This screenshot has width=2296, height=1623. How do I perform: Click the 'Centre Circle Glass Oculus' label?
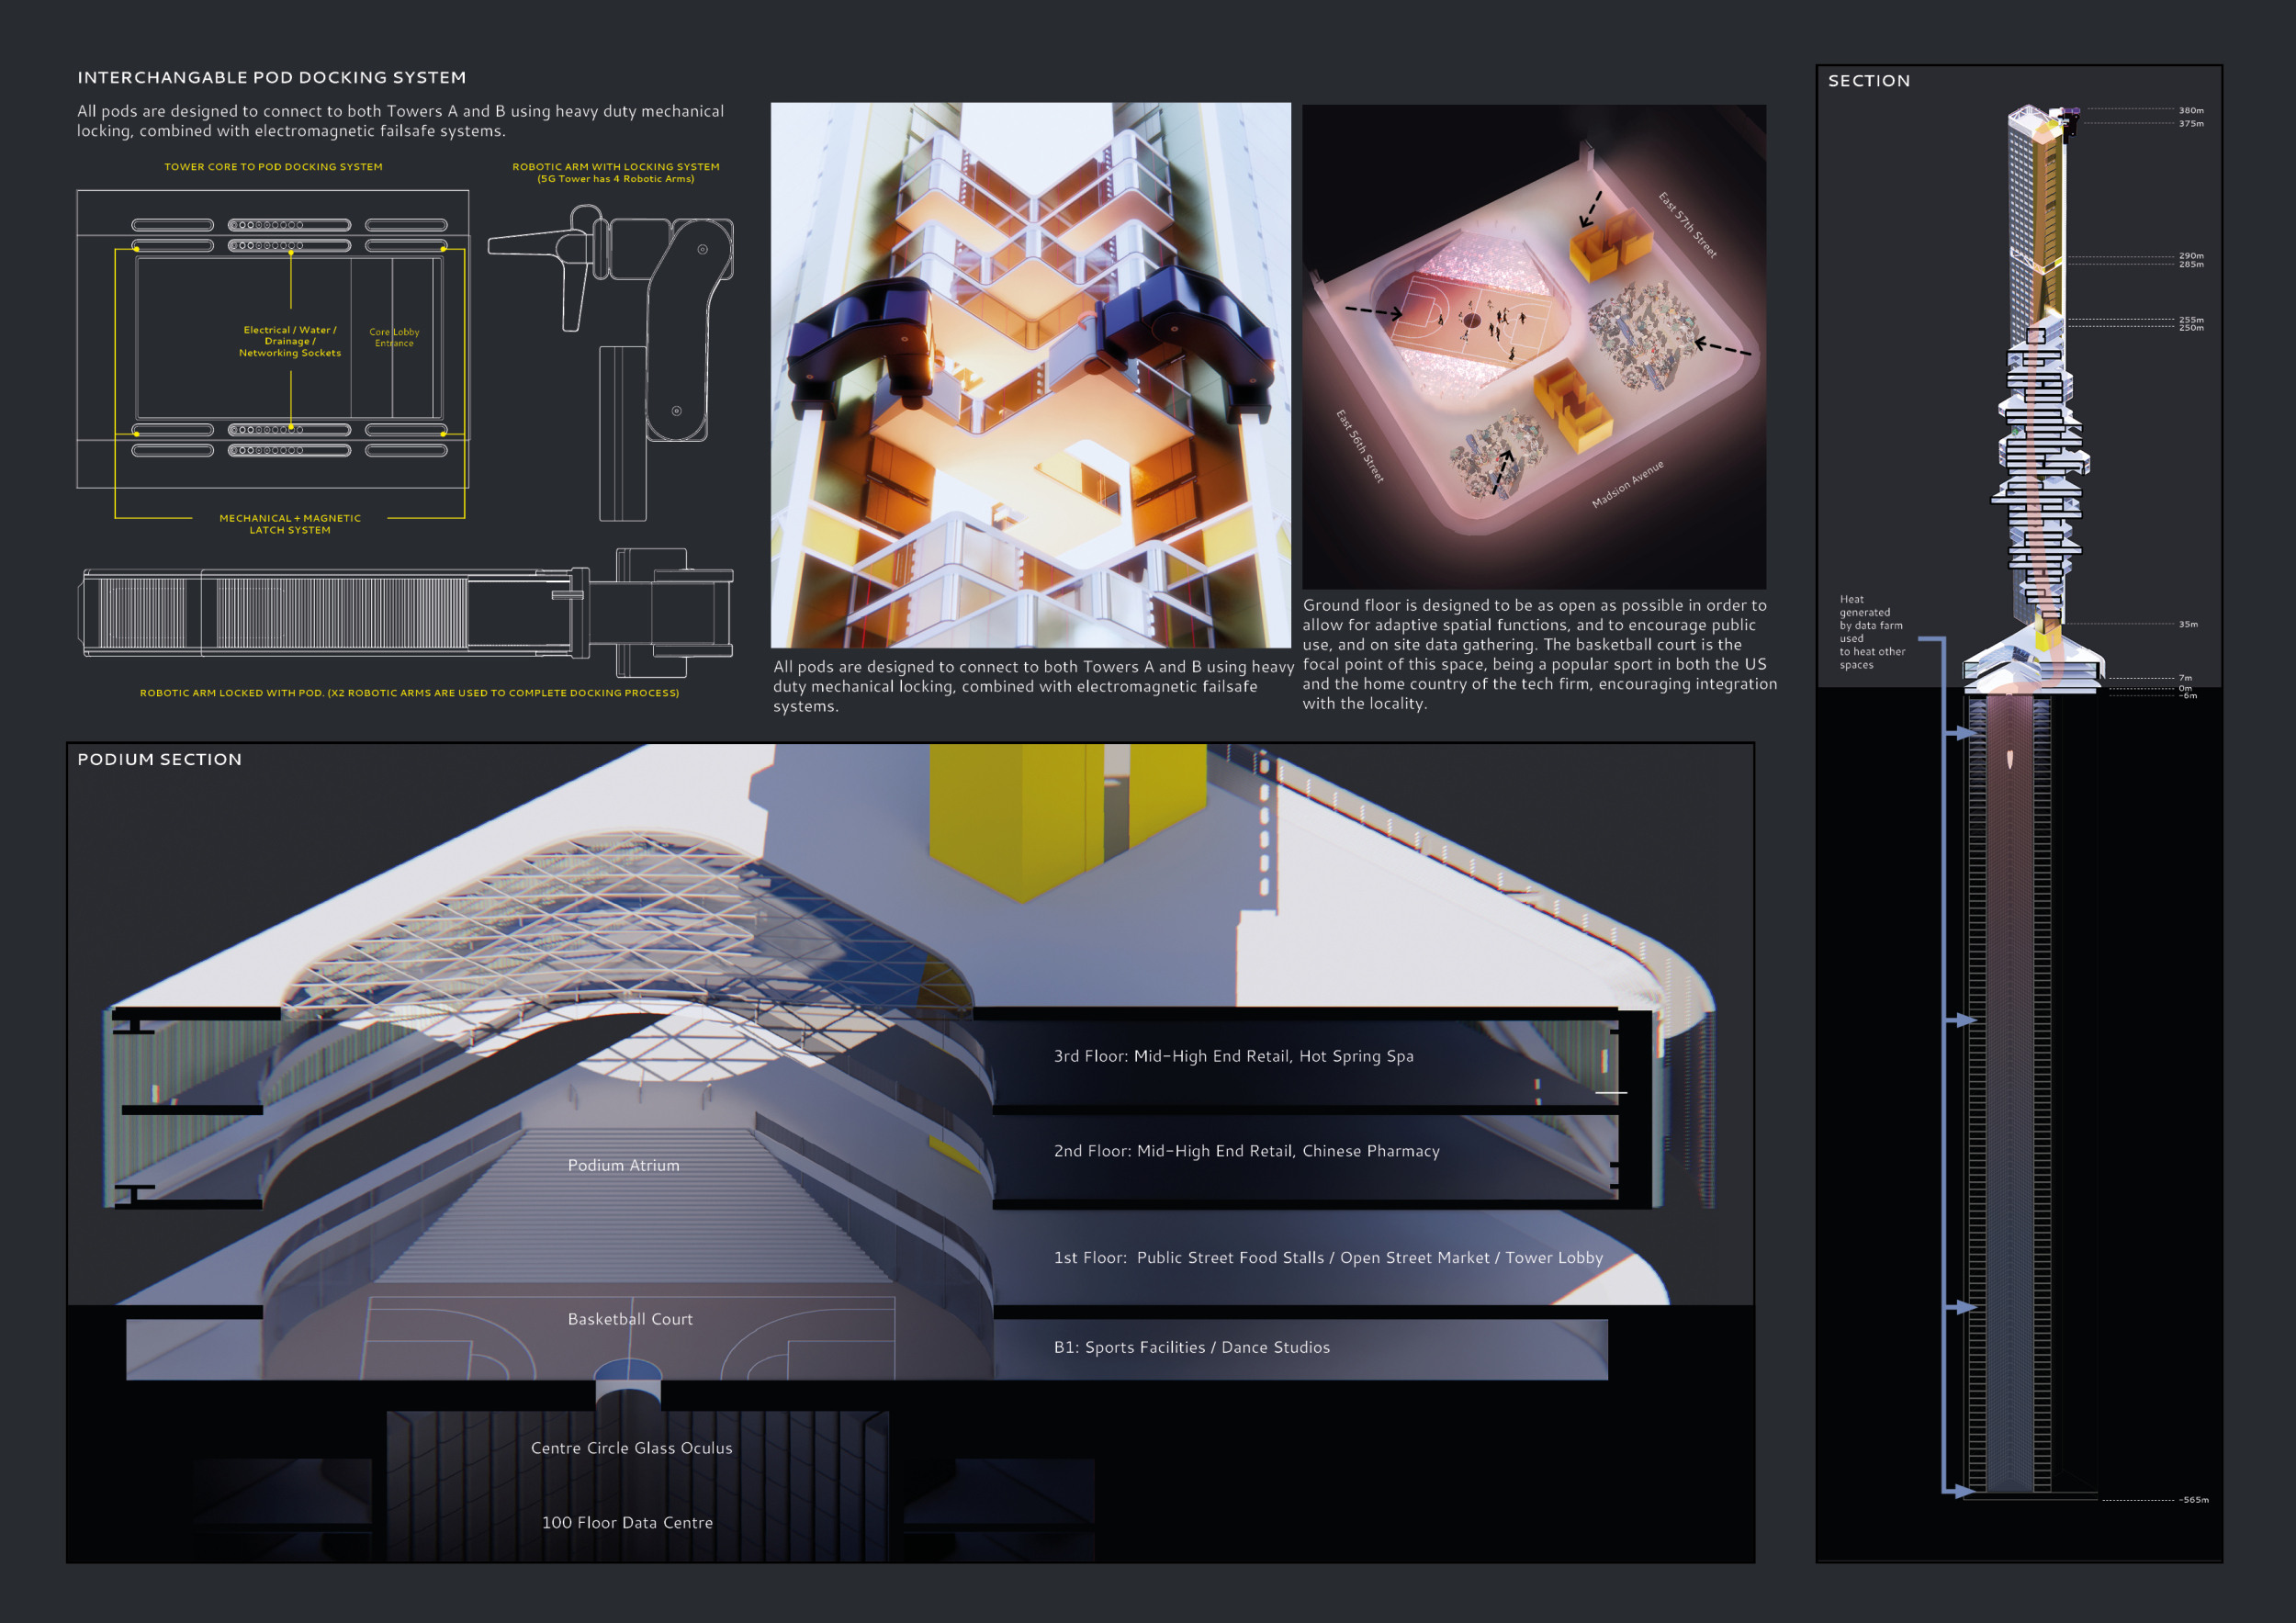point(631,1448)
